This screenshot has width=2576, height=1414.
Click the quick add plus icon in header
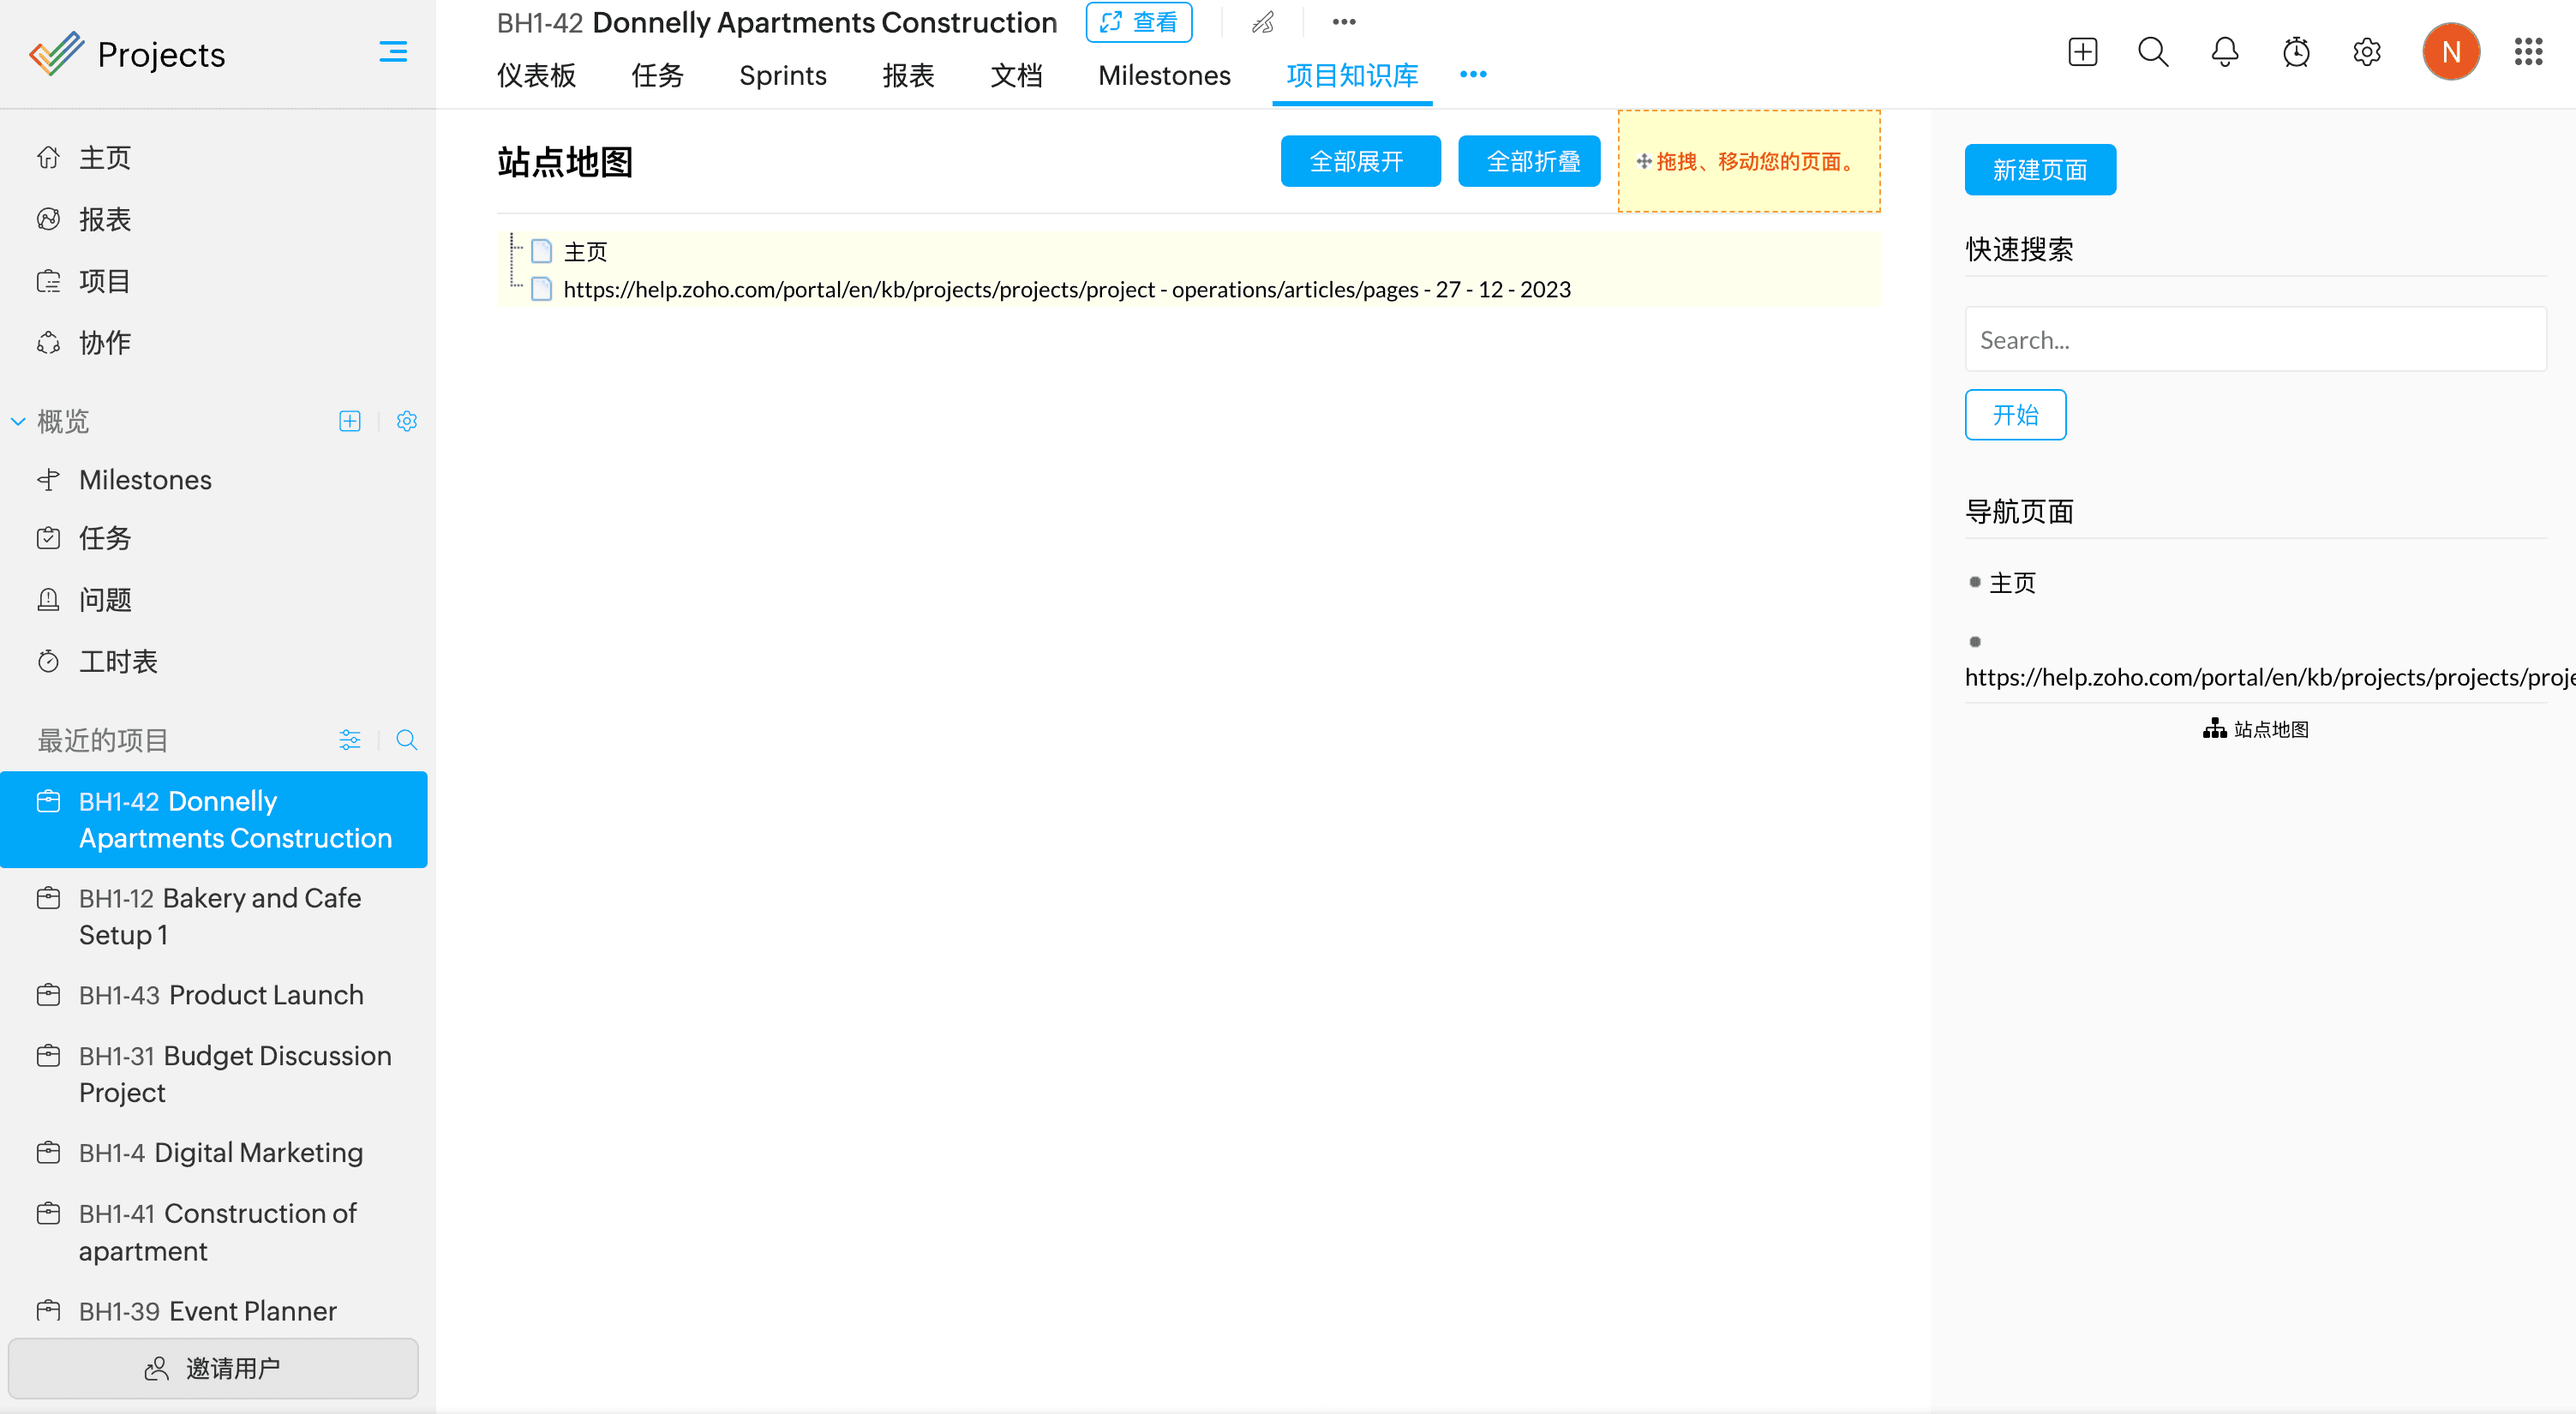(x=2082, y=52)
